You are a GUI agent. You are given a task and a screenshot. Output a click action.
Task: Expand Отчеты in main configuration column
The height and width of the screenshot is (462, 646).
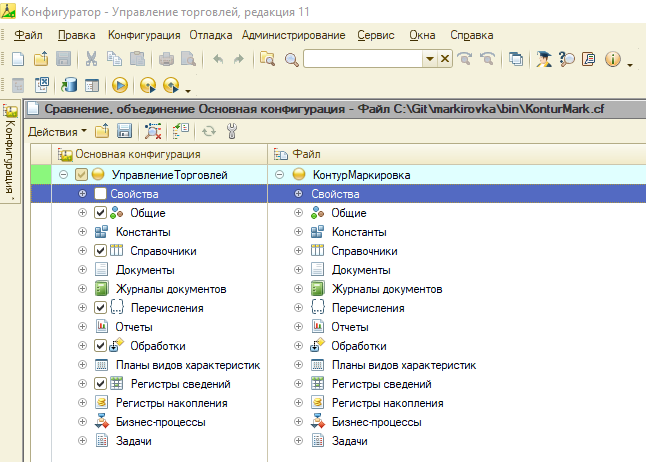coord(82,326)
